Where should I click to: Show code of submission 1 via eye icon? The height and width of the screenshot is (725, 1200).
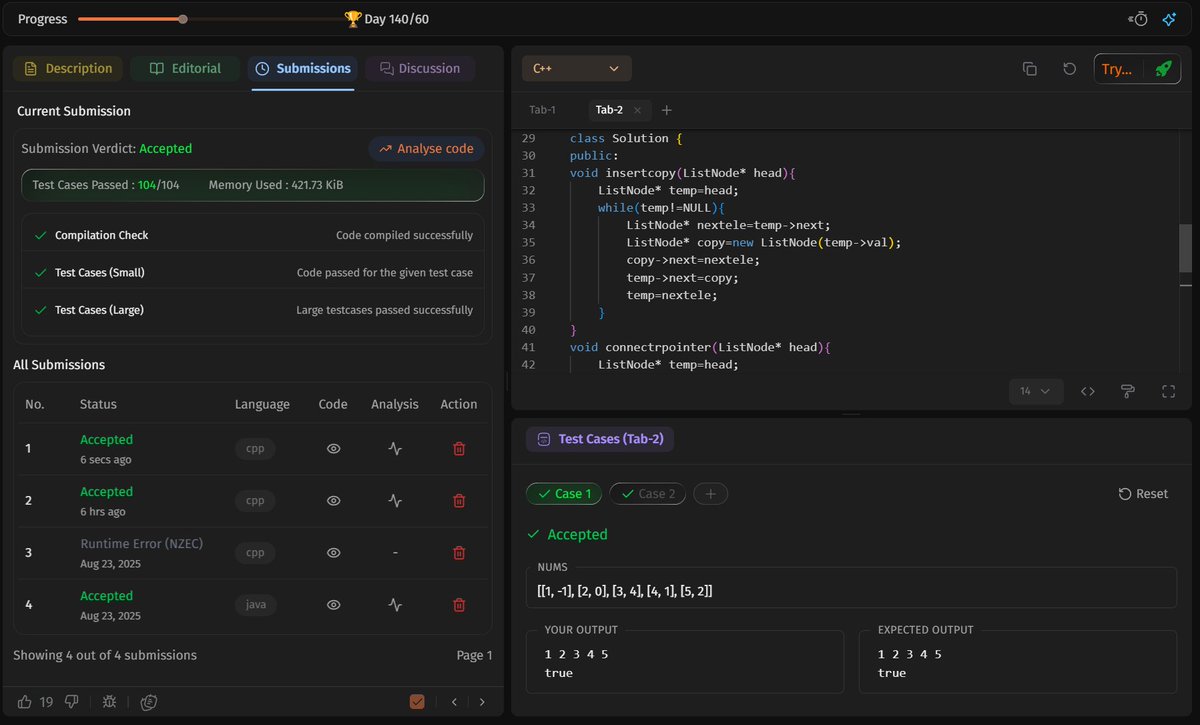tap(334, 449)
